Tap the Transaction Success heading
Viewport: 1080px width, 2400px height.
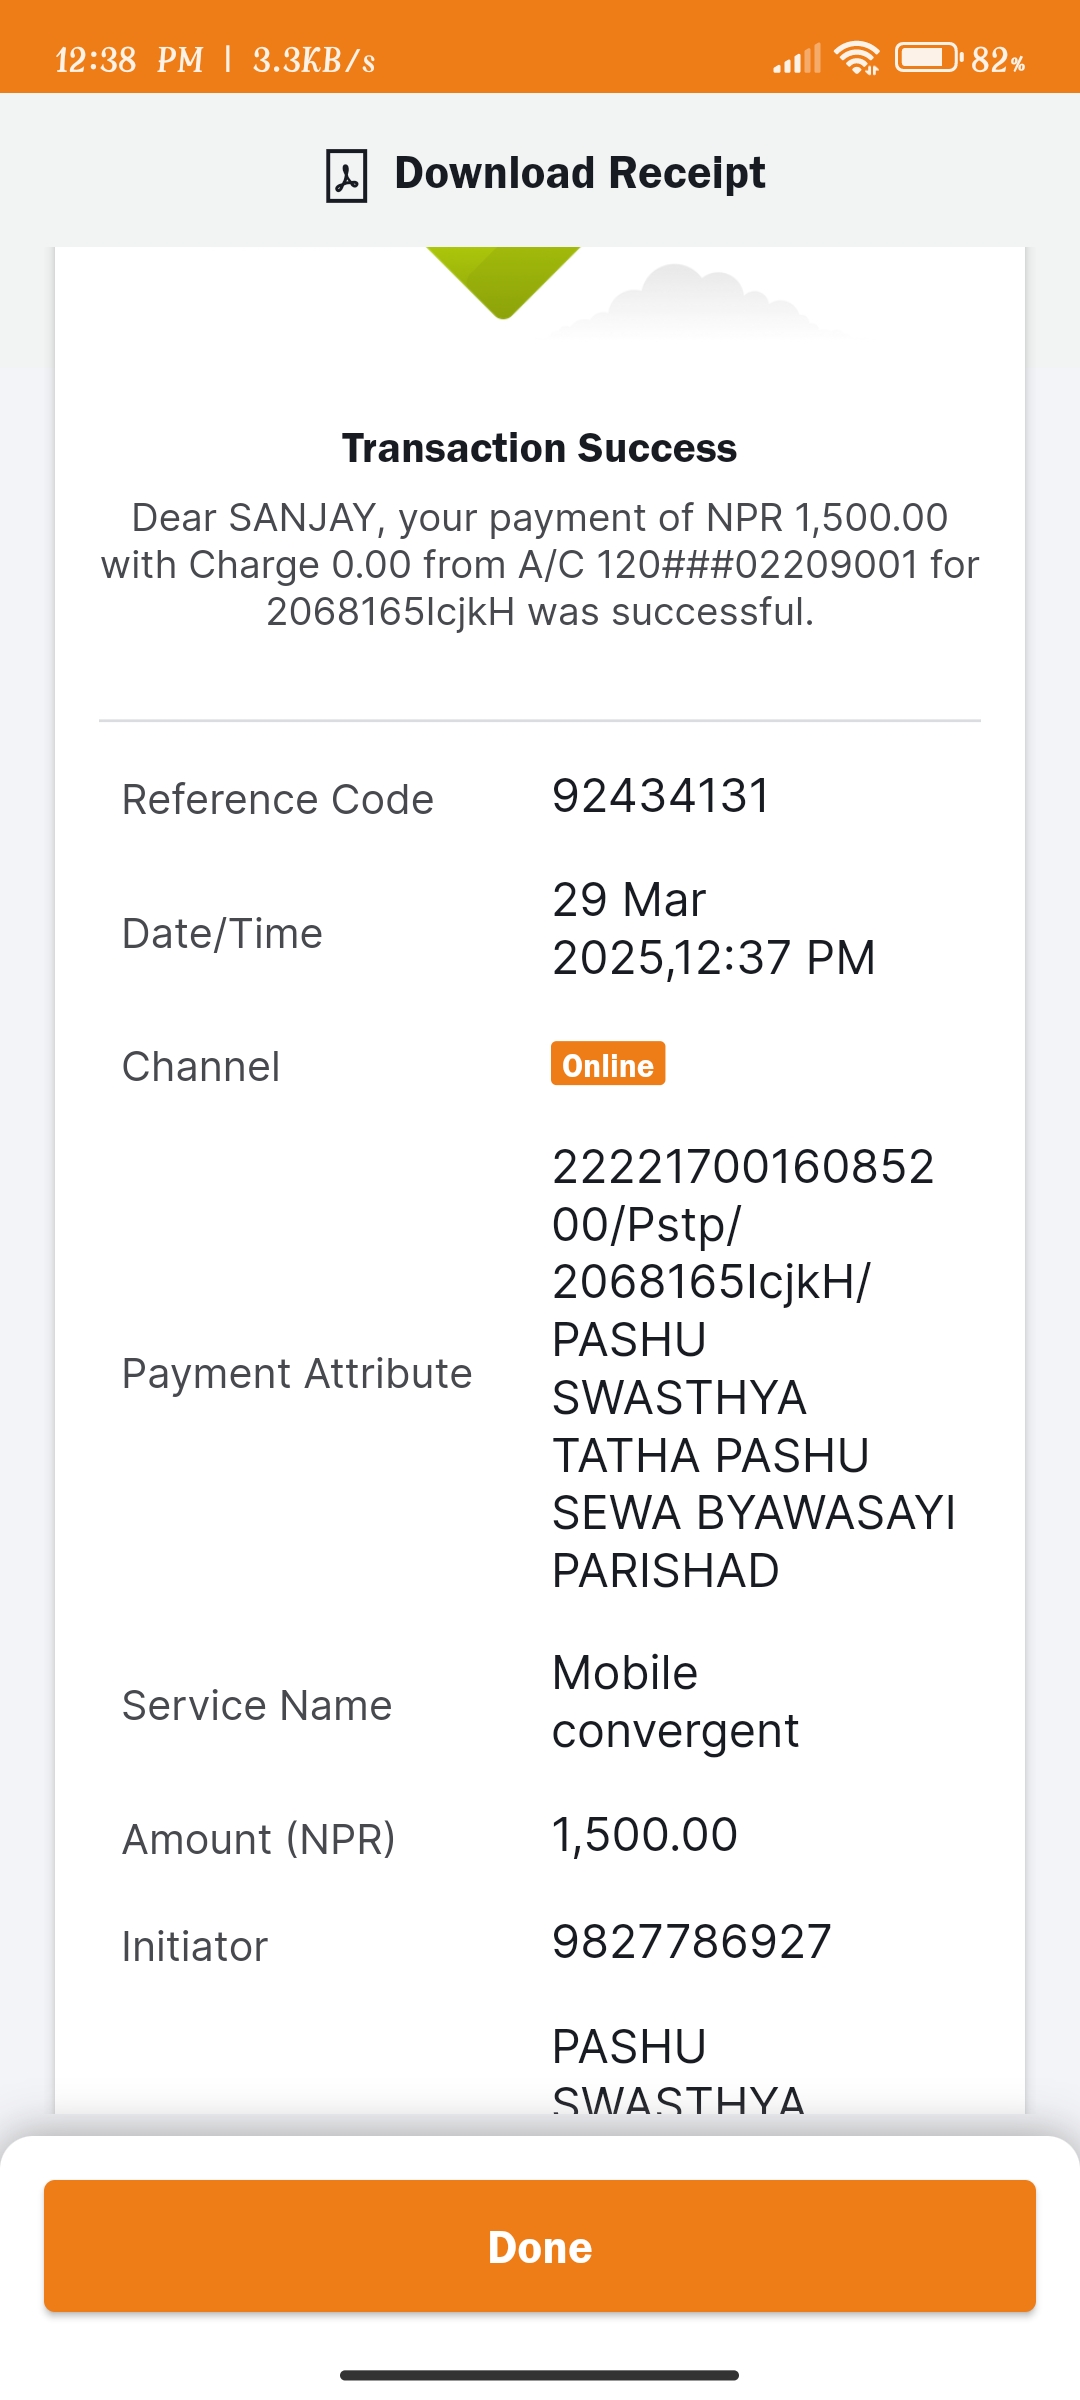pos(540,448)
